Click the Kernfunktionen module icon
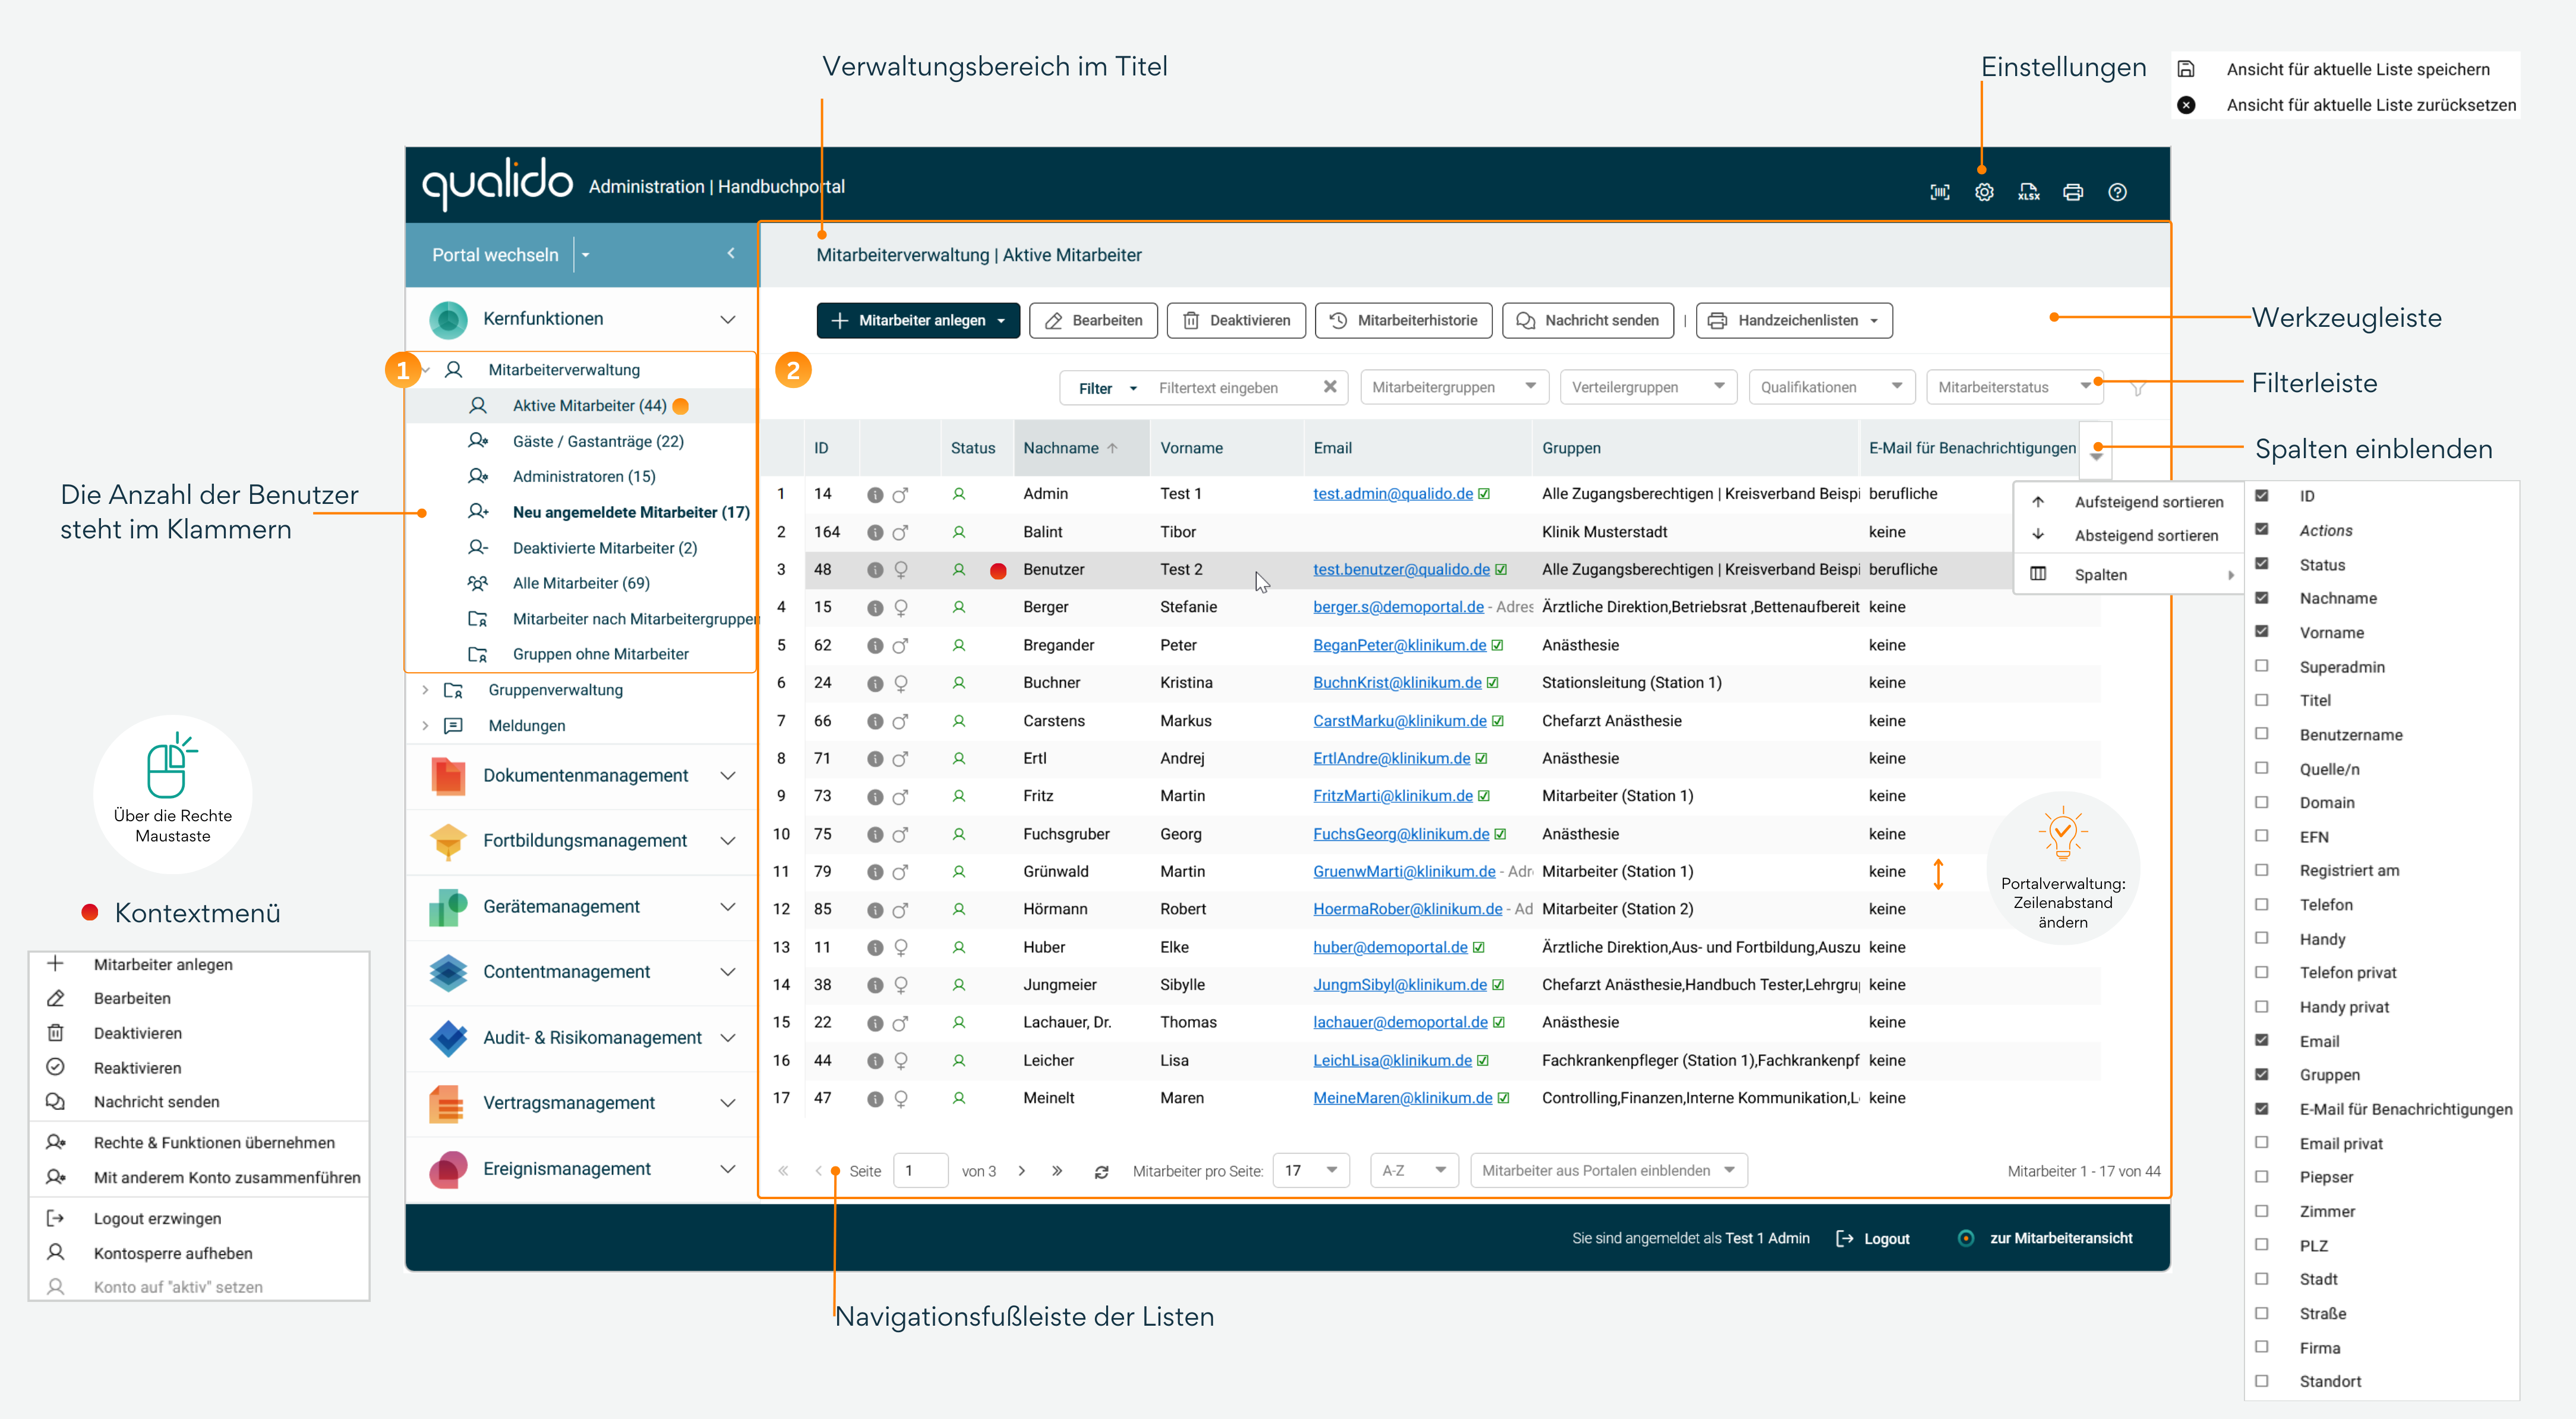Screen dimensions: 2576x1419 pos(448,319)
